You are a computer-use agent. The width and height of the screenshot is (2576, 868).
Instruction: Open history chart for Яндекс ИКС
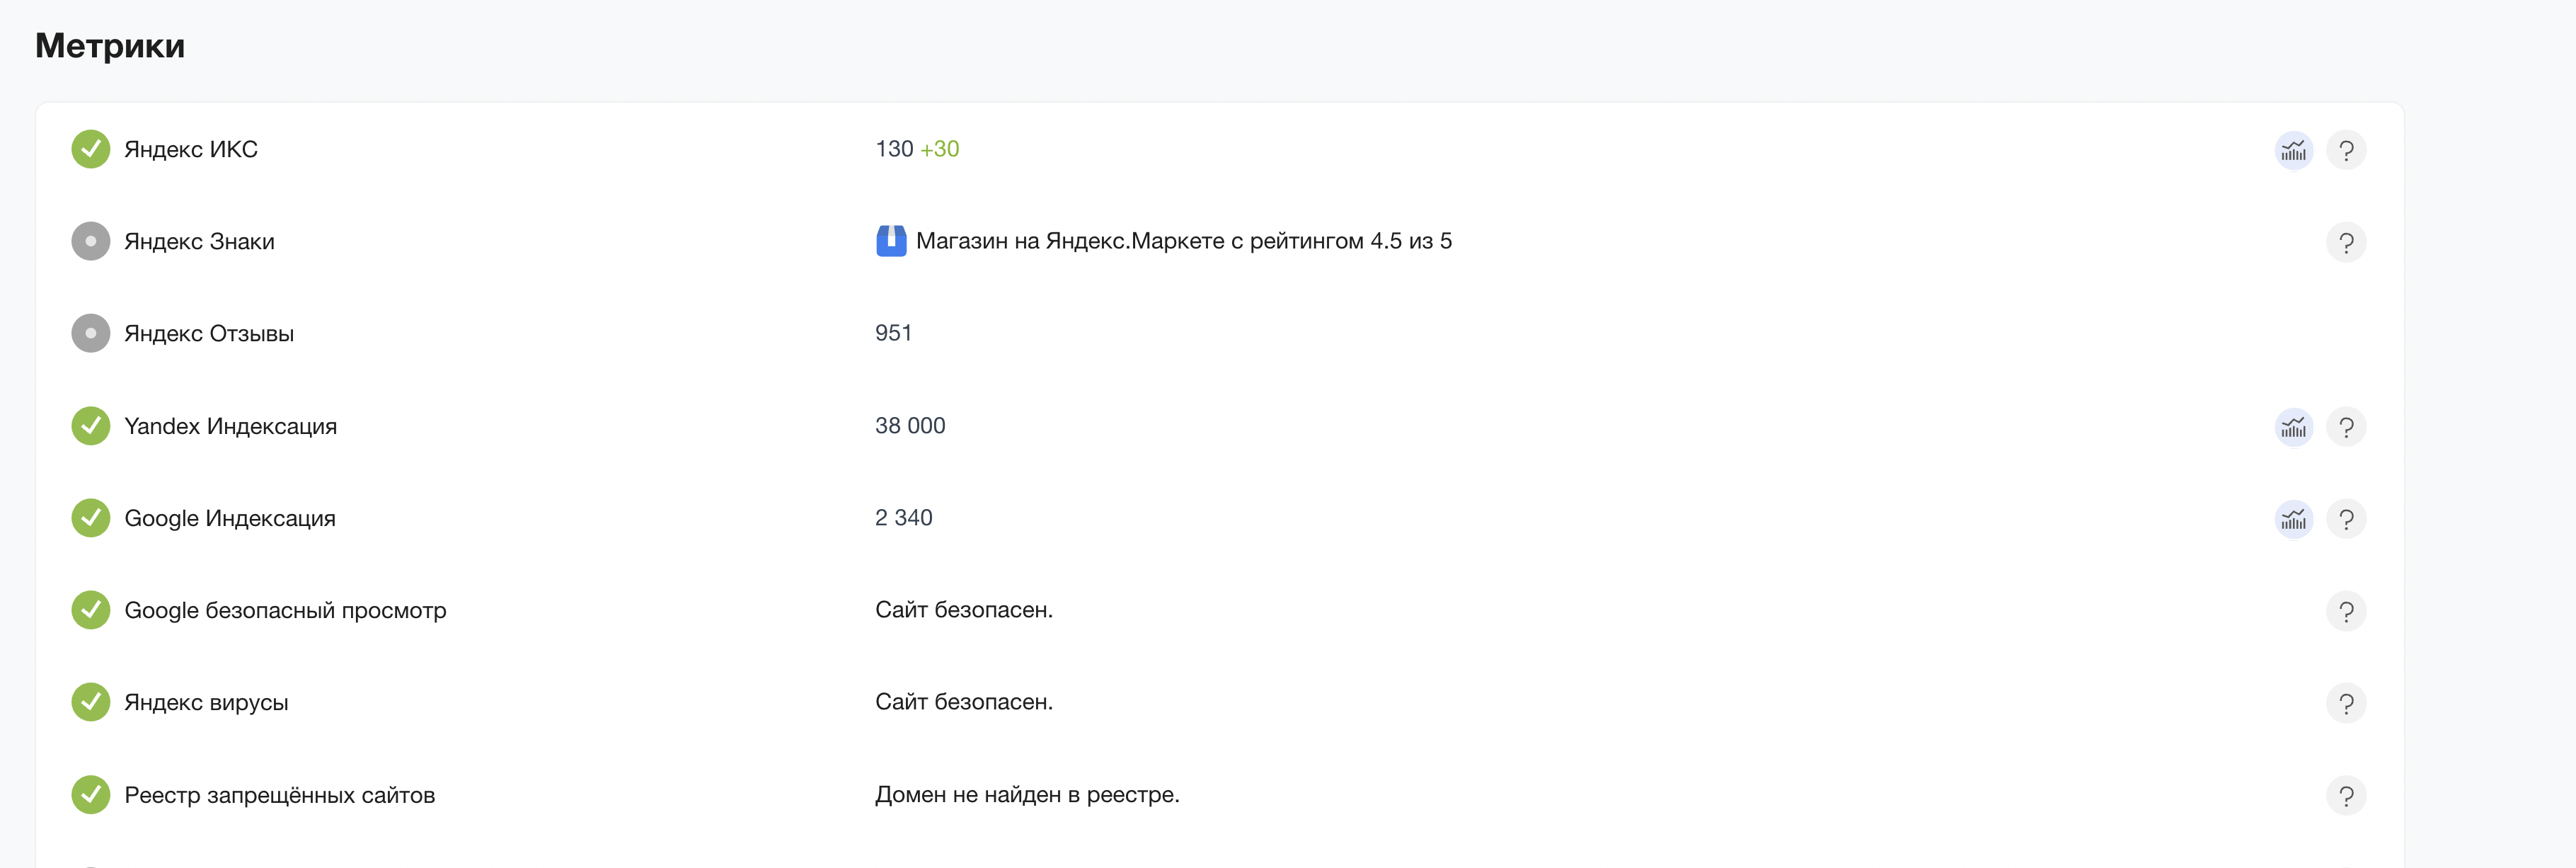[x=2294, y=150]
